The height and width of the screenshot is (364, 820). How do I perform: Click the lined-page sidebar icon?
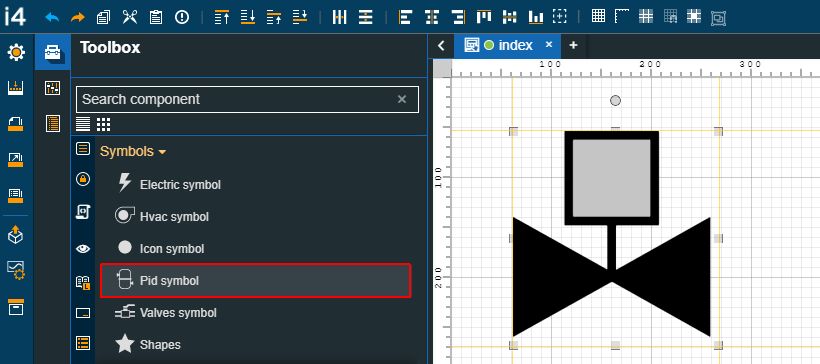click(x=16, y=196)
